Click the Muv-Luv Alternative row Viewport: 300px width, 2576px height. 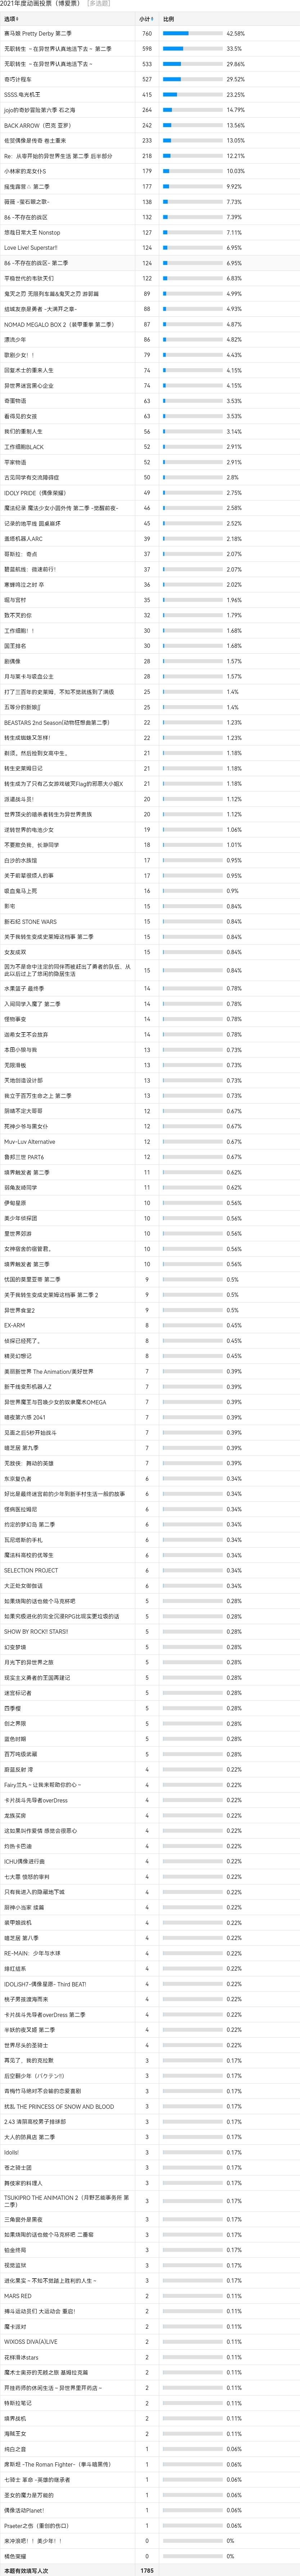[150, 1141]
